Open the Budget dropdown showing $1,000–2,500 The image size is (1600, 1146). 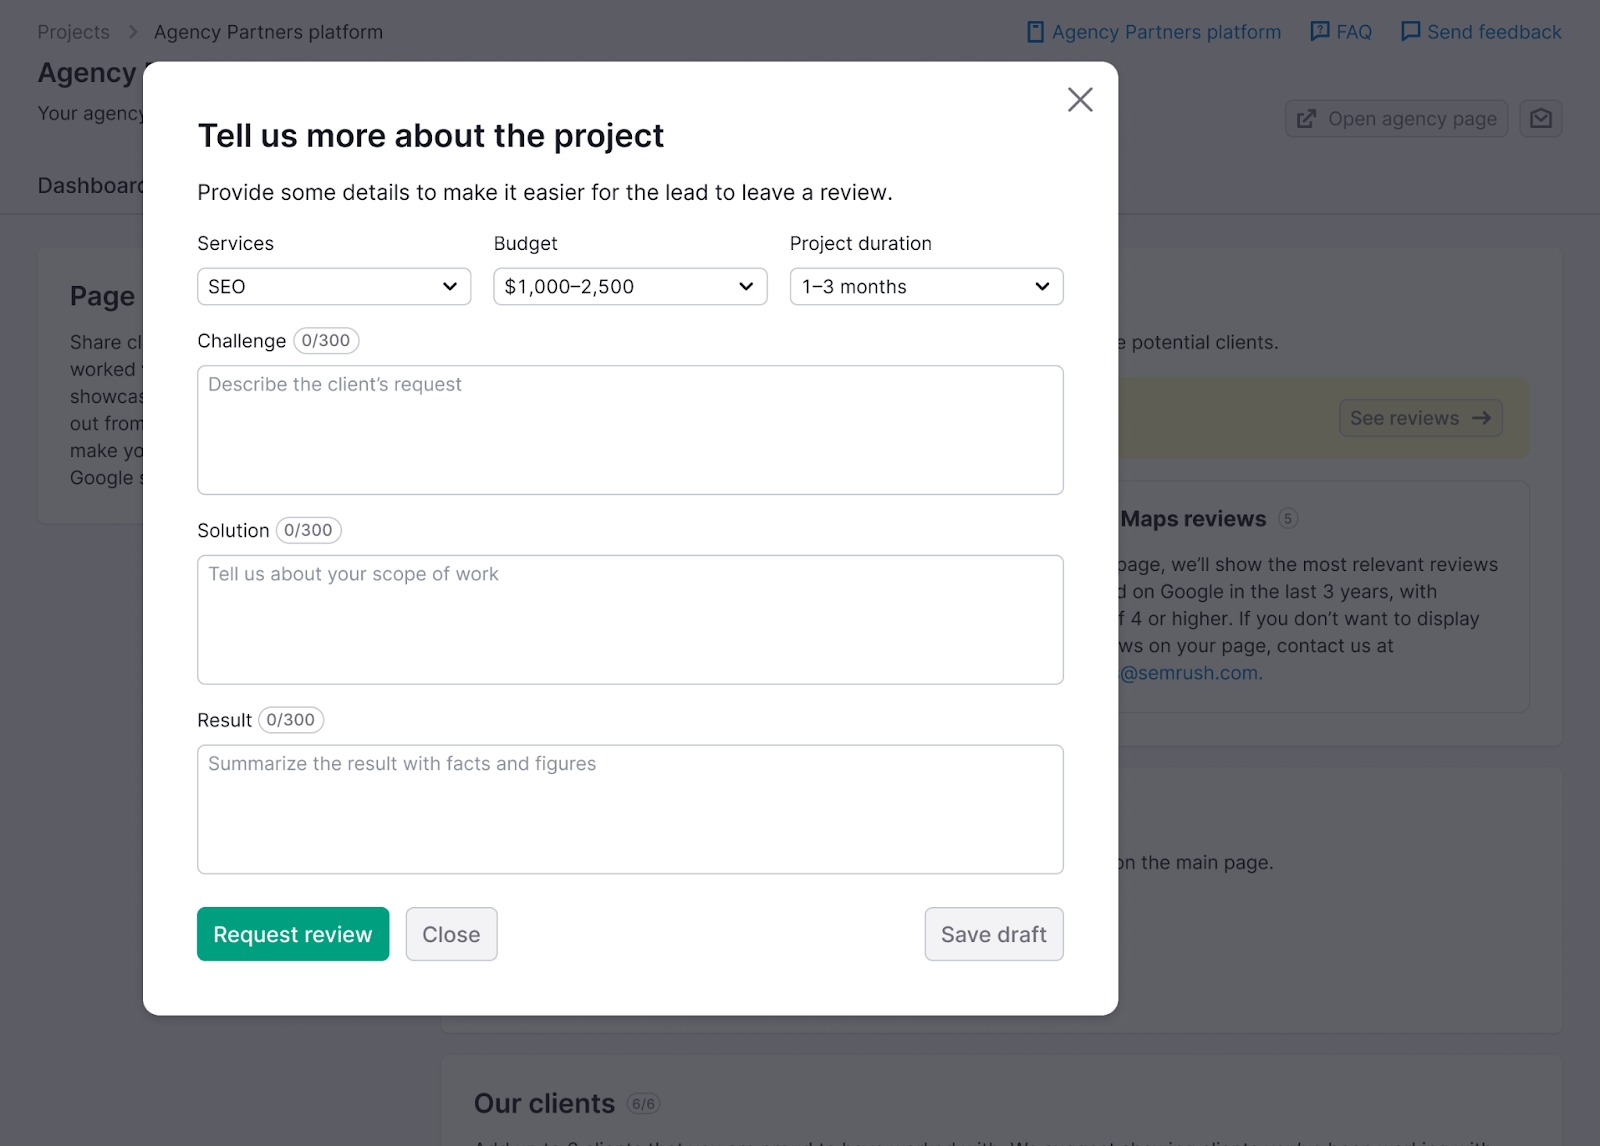[629, 287]
